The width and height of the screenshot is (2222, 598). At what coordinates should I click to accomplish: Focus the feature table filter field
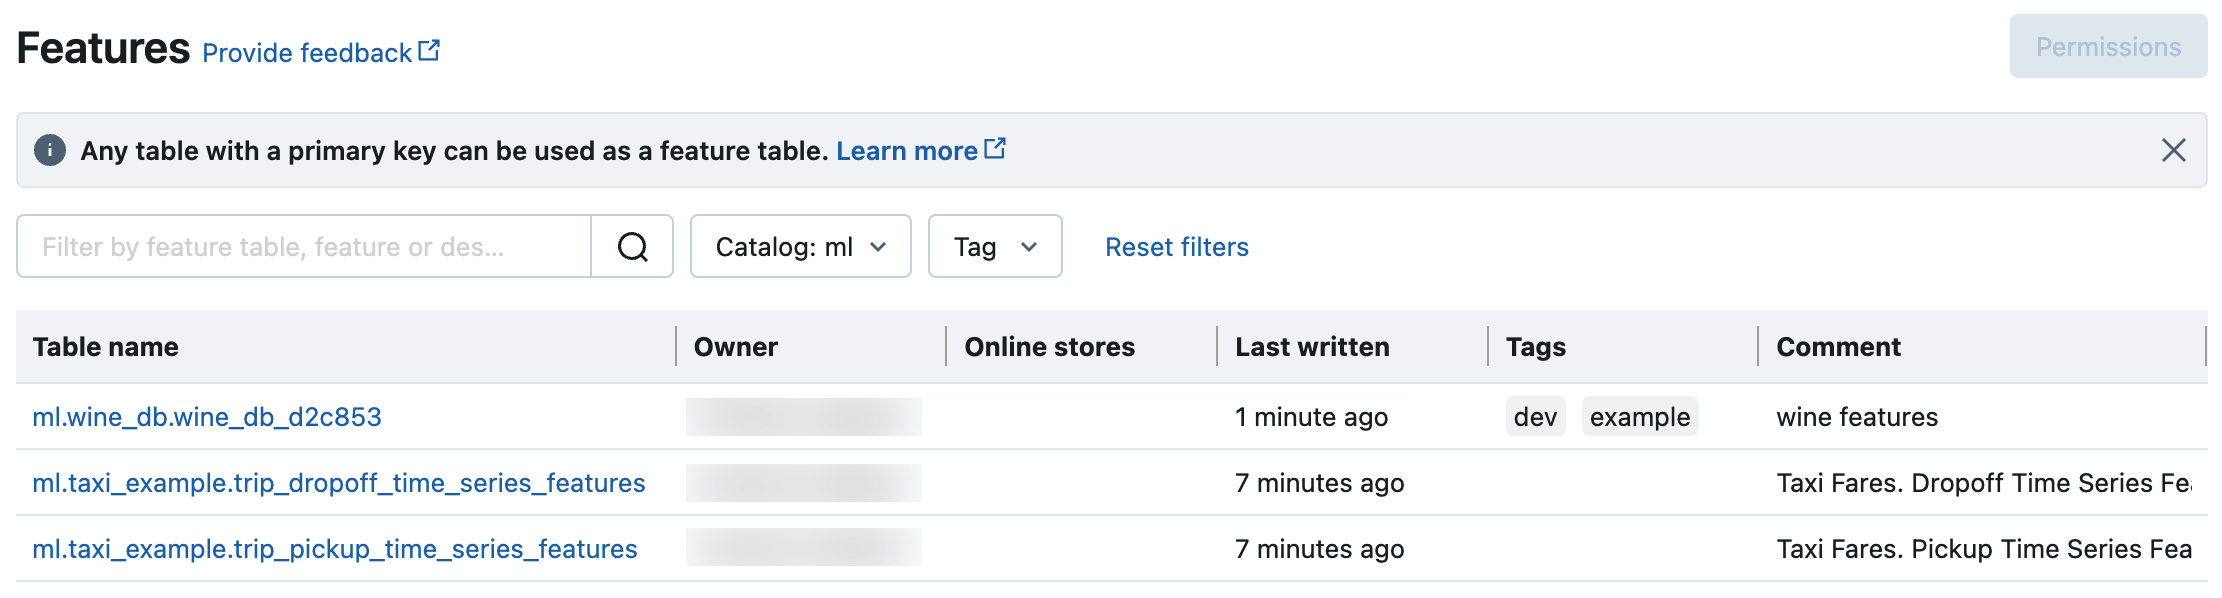coord(304,246)
